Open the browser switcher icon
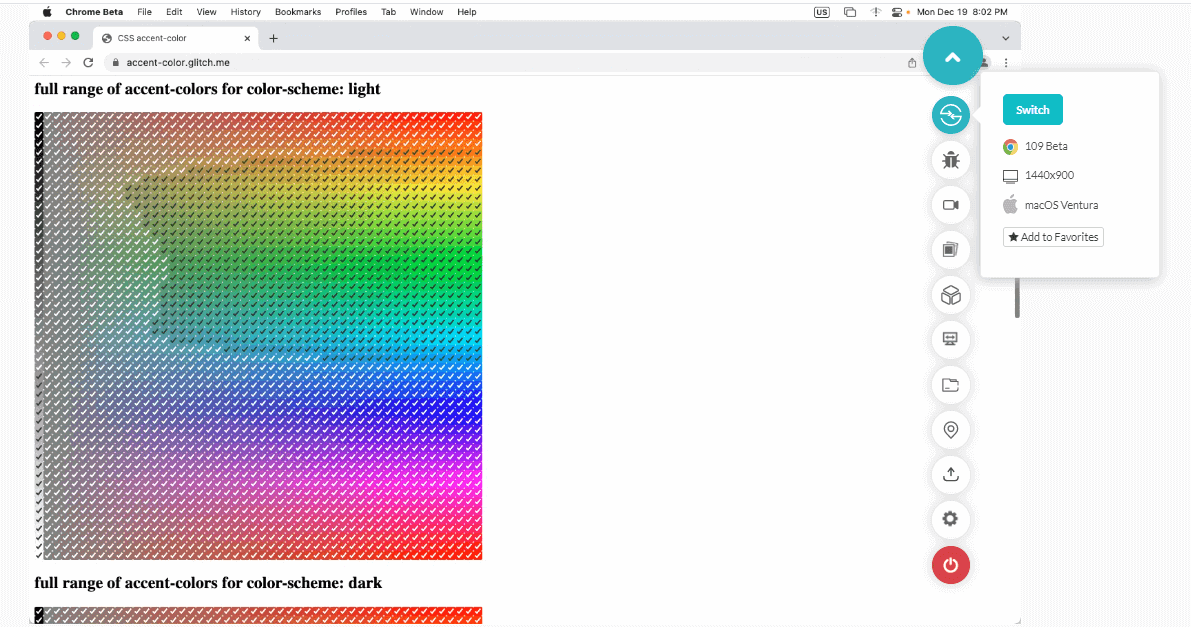Viewport: 1191px width, 627px height. 950,115
